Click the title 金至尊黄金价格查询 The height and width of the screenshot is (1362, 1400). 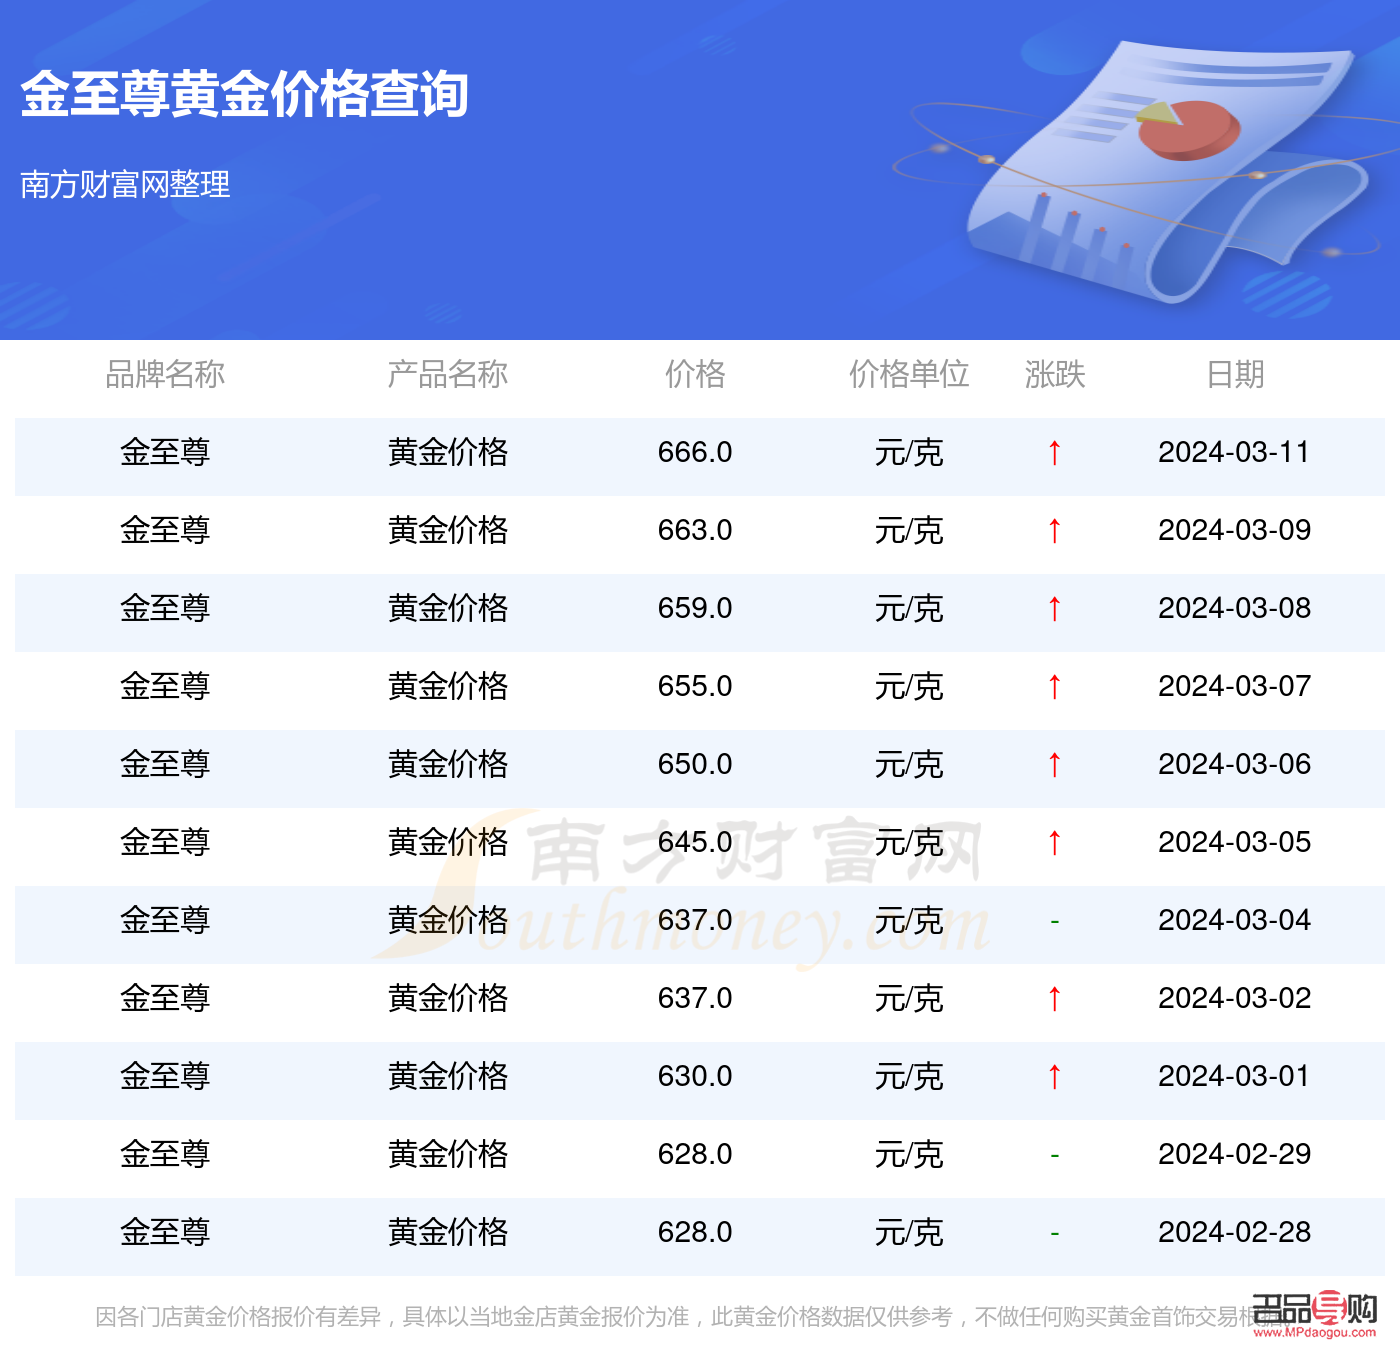click(x=245, y=94)
